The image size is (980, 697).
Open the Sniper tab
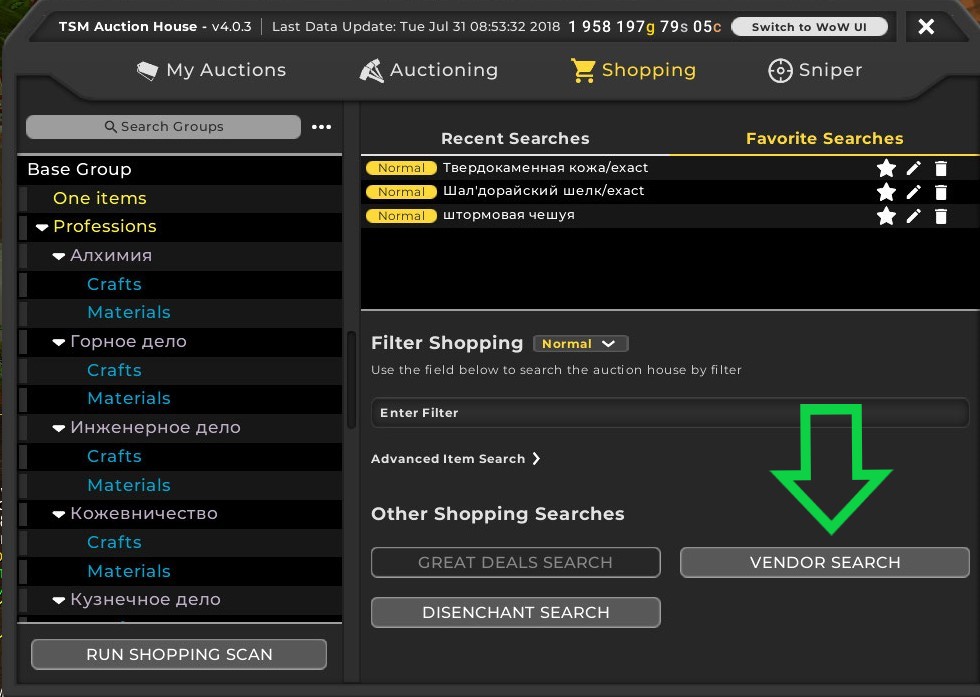click(815, 70)
